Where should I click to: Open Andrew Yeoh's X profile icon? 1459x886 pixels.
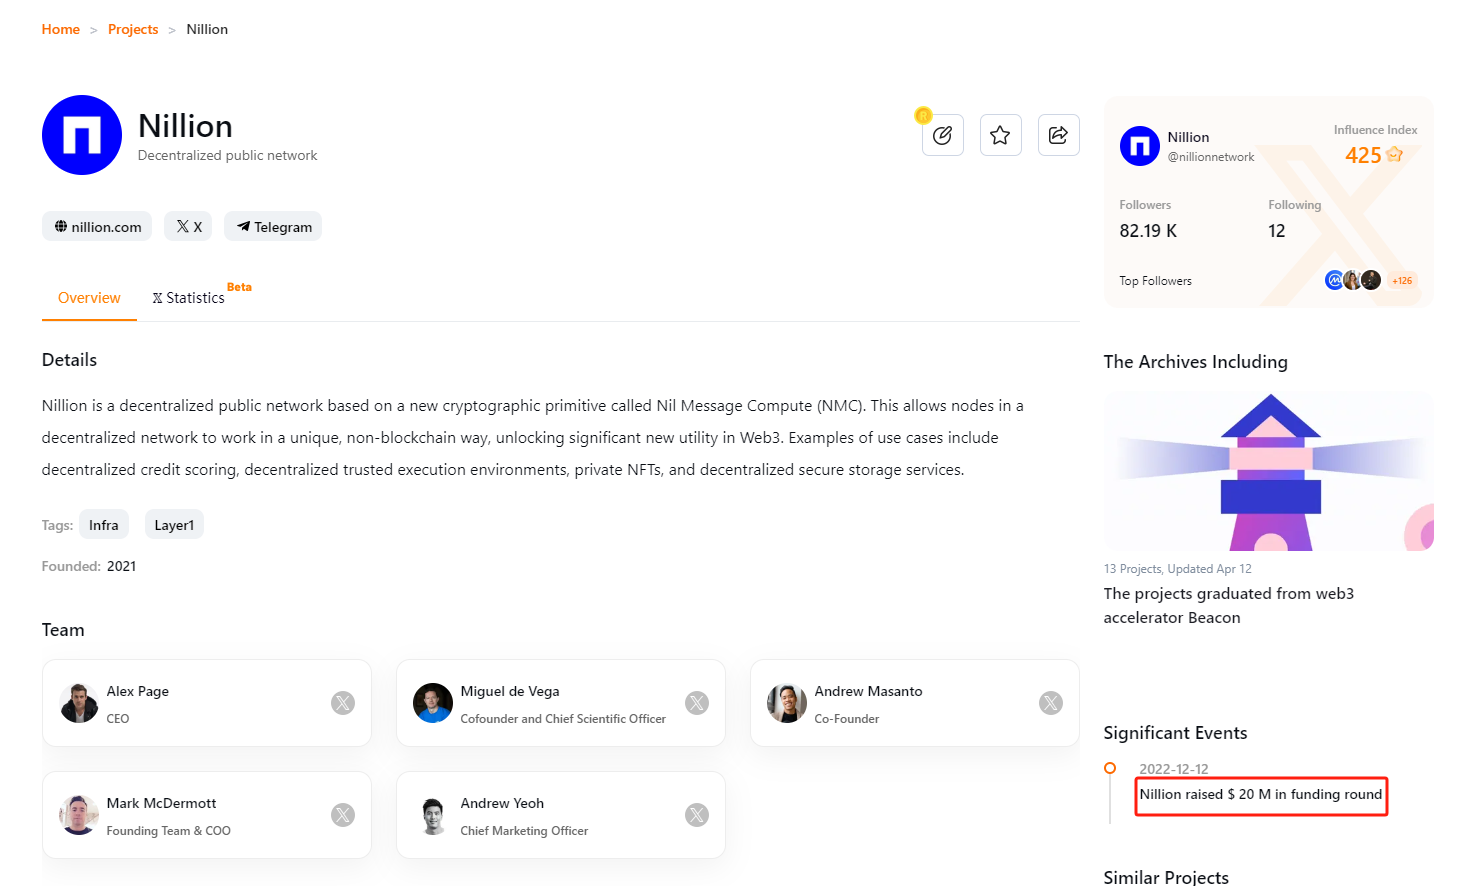point(697,815)
